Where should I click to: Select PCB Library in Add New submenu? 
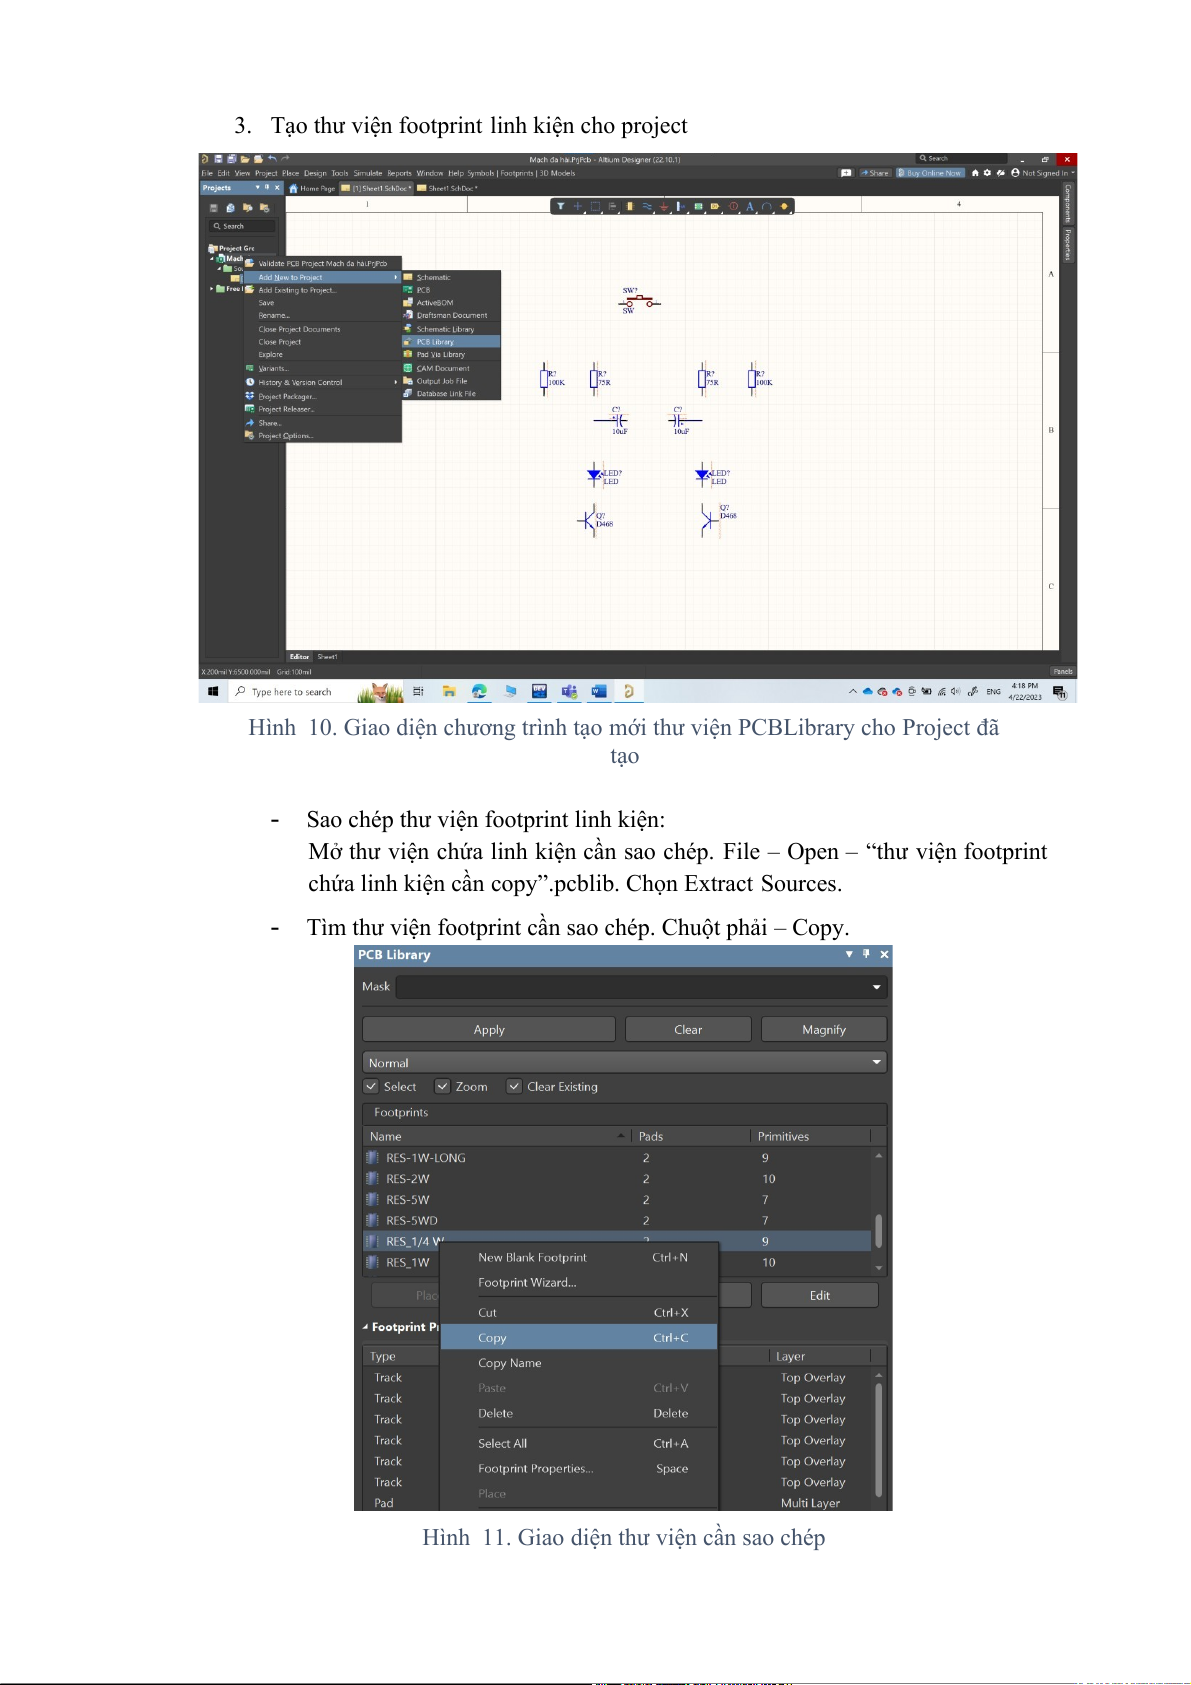point(436,342)
